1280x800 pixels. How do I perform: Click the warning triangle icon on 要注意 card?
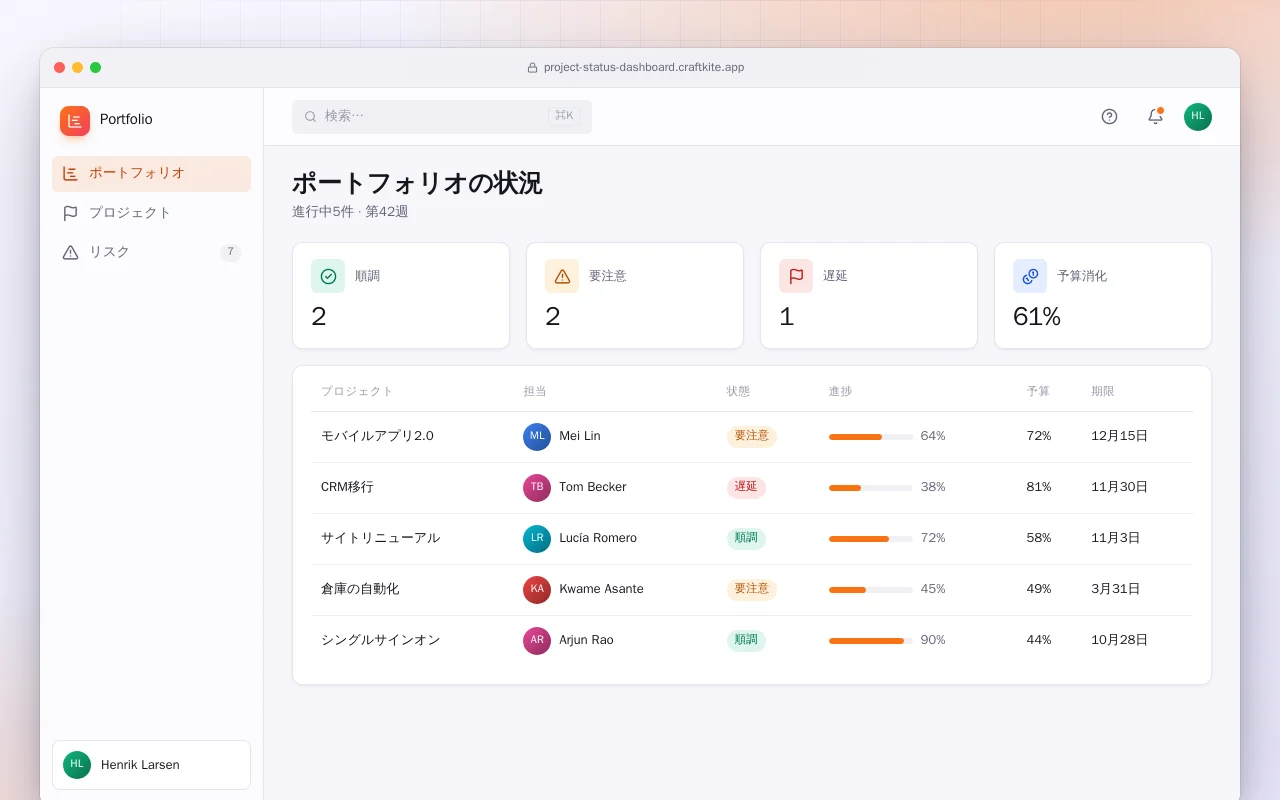(x=562, y=276)
